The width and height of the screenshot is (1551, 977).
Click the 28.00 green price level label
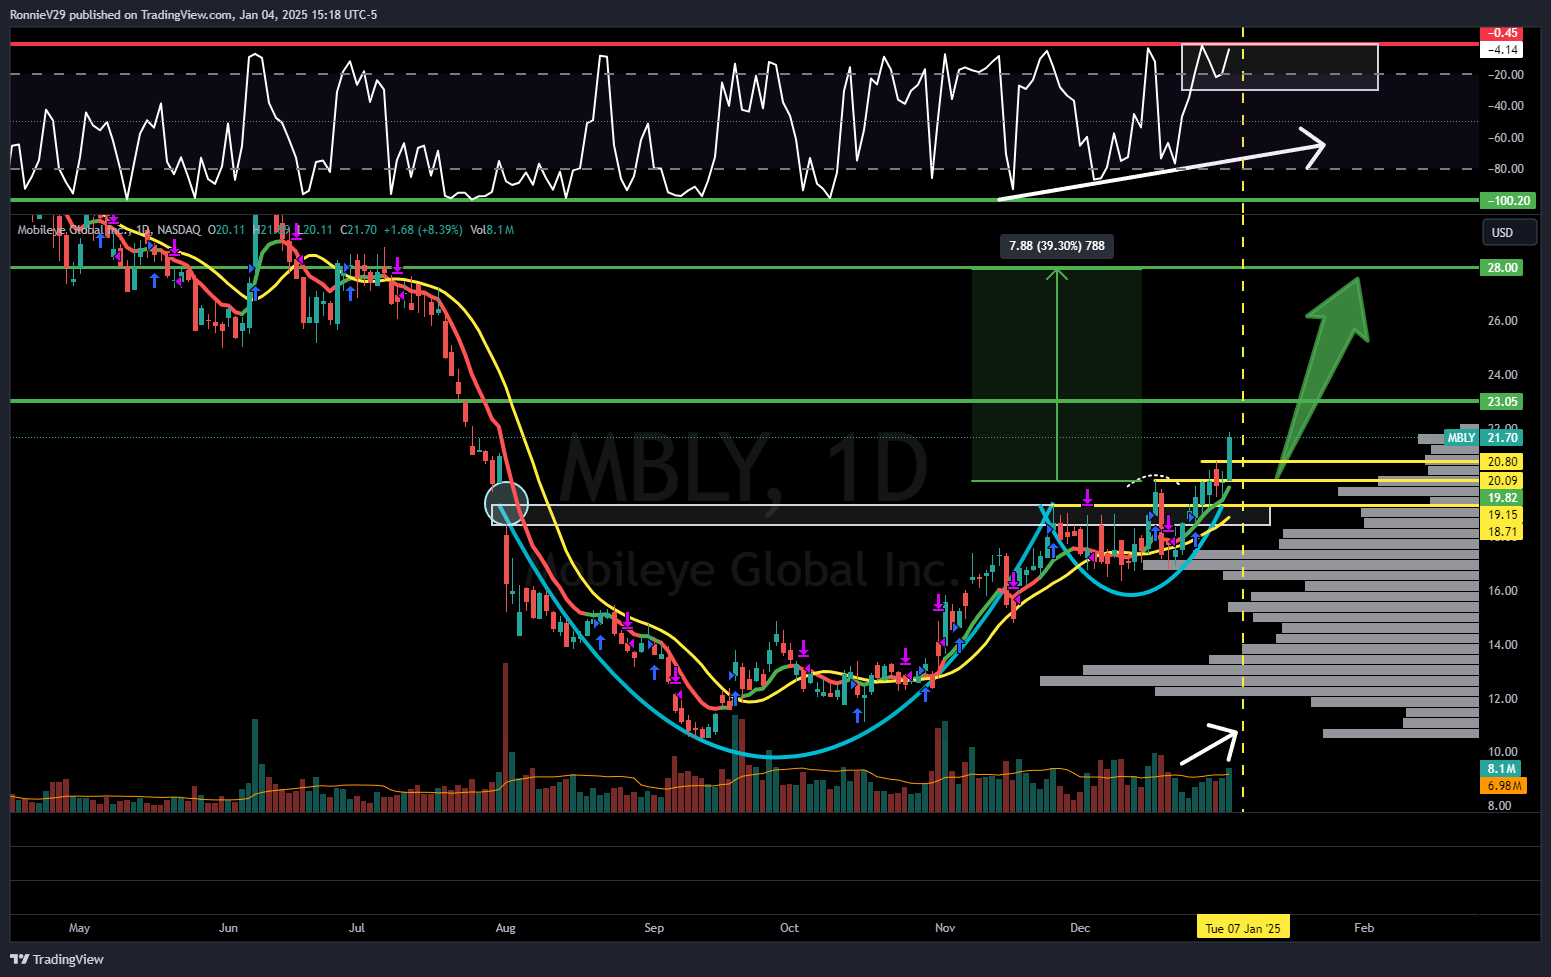tap(1502, 267)
